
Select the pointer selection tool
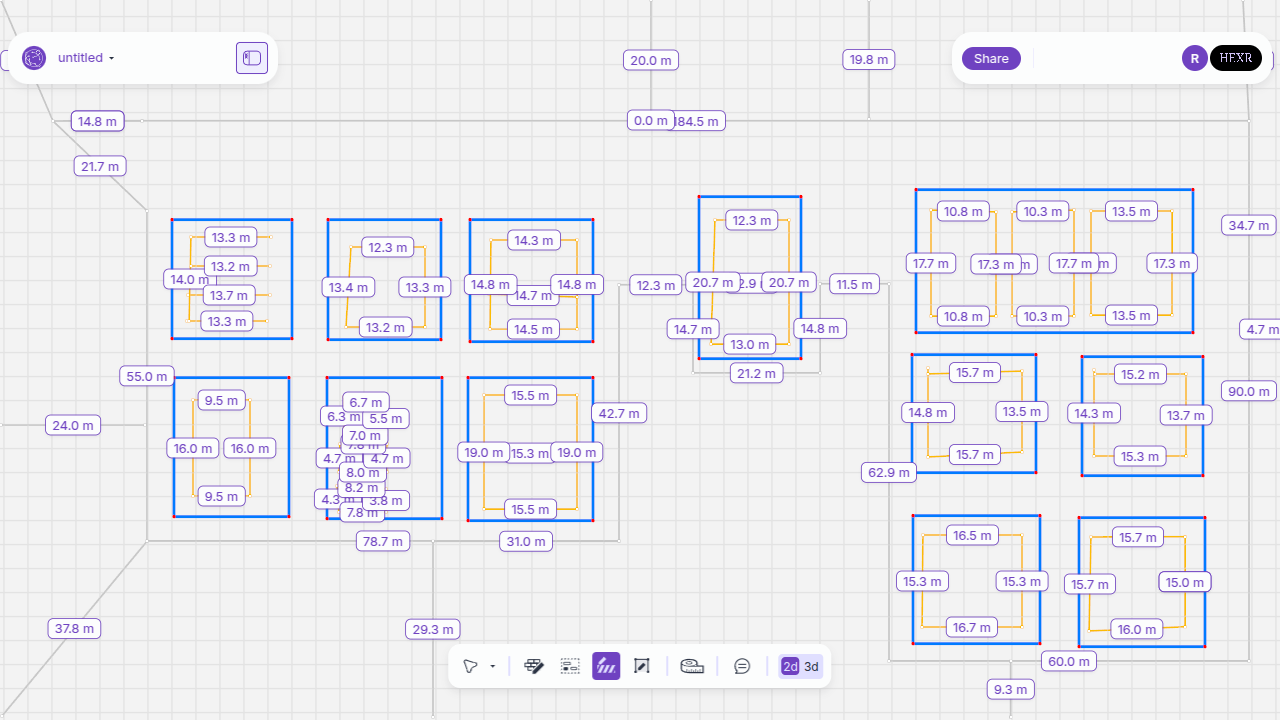click(x=470, y=666)
